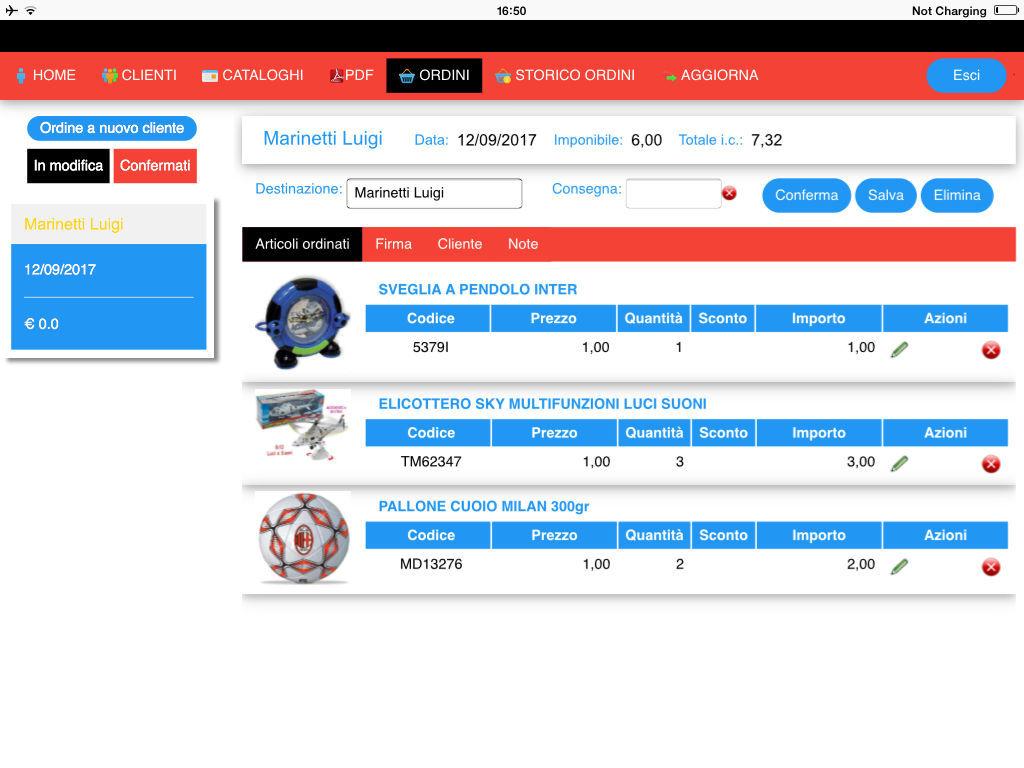
Task: Click the Wi-Fi status icon
Action: (31, 10)
